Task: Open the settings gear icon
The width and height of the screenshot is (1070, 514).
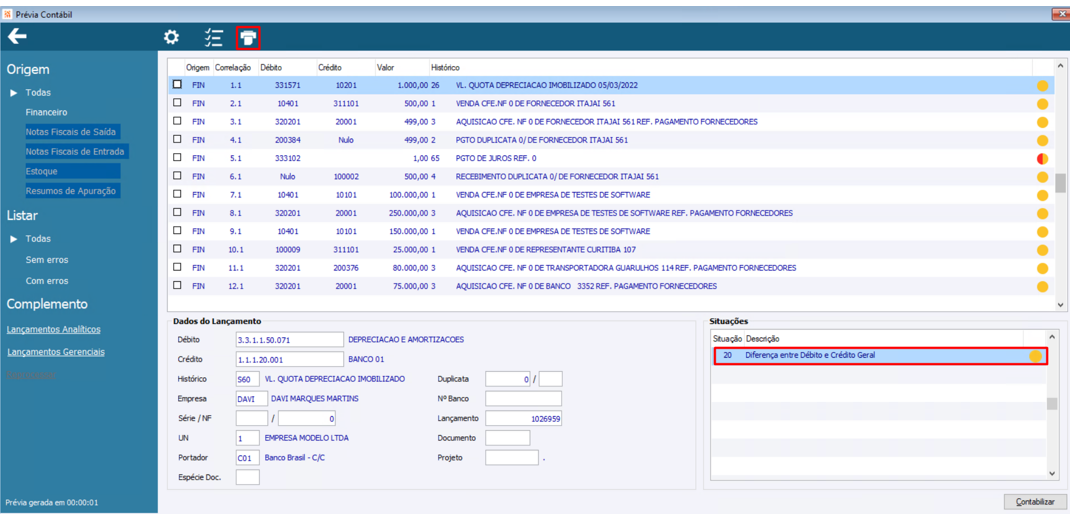Action: coord(171,37)
